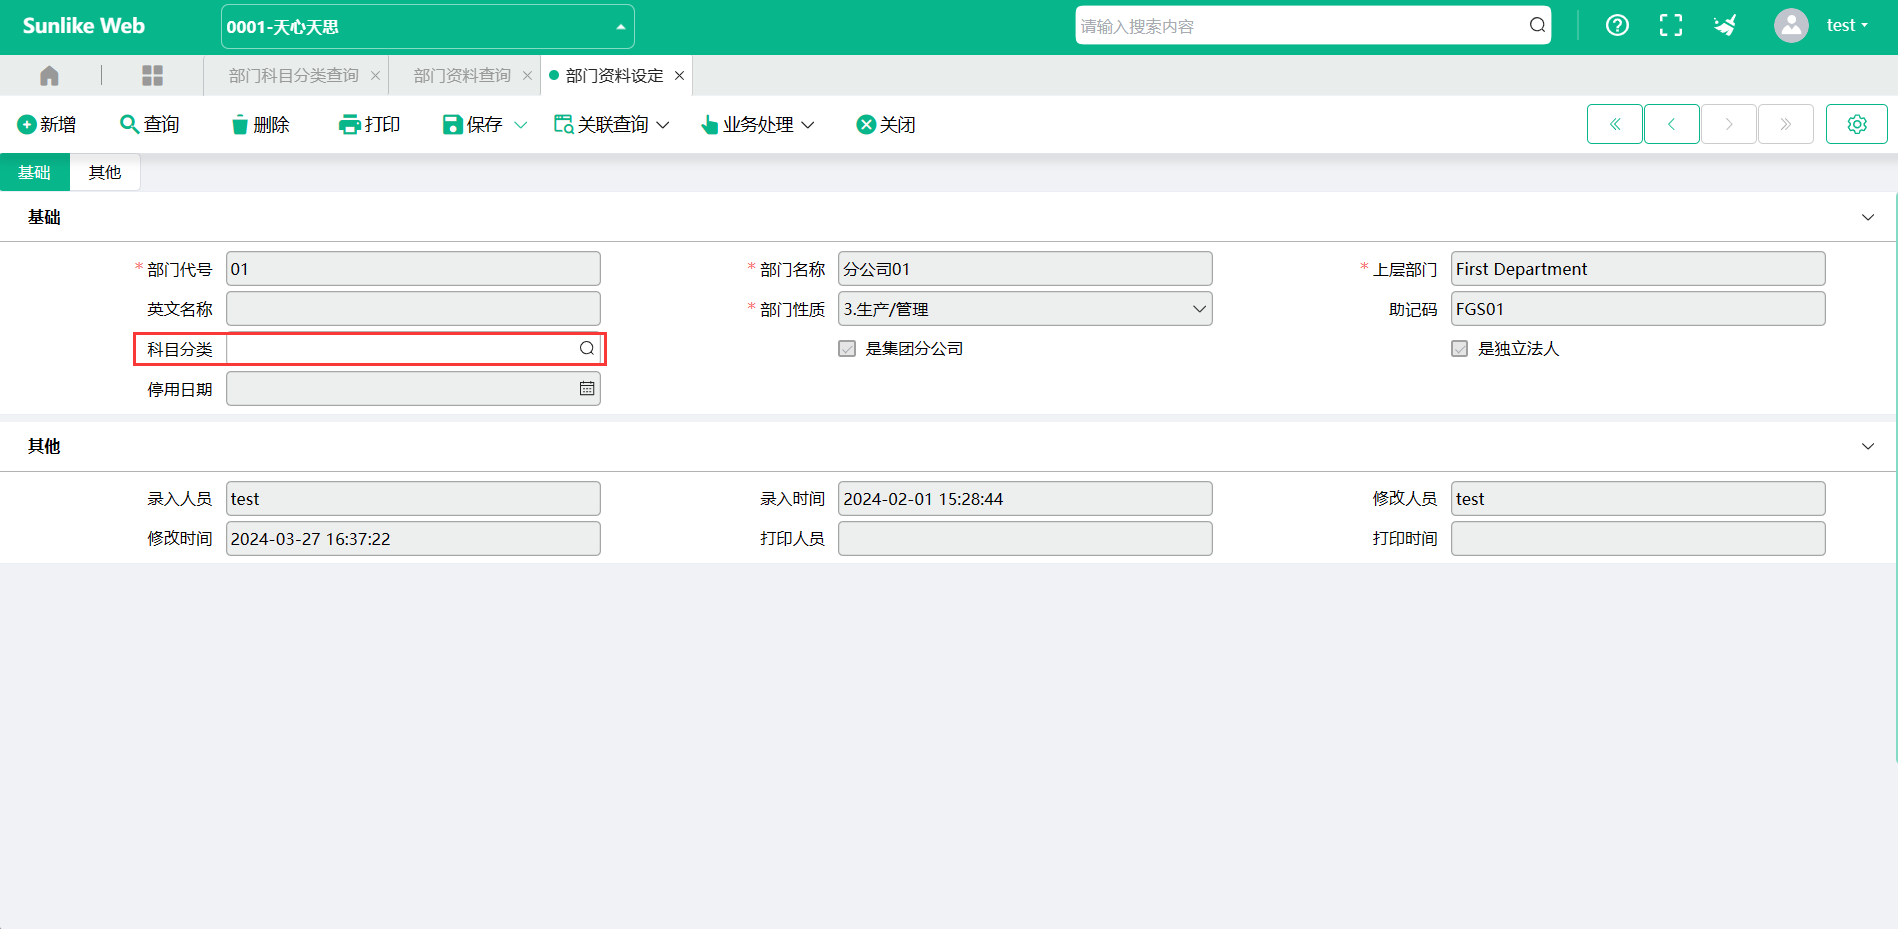Close the 部门资料设定 tab
1898x929 pixels.
(x=679, y=76)
